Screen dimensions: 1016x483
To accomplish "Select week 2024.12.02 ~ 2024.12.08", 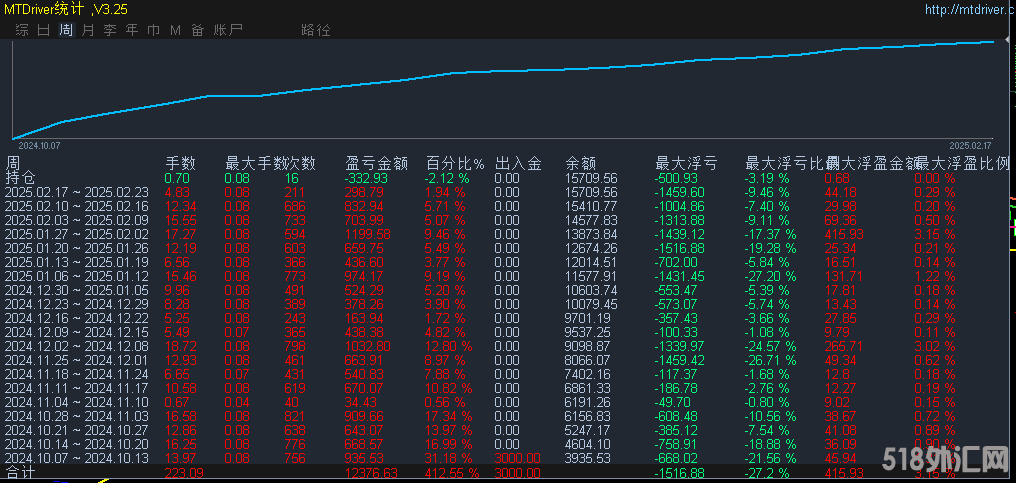I will coord(76,347).
